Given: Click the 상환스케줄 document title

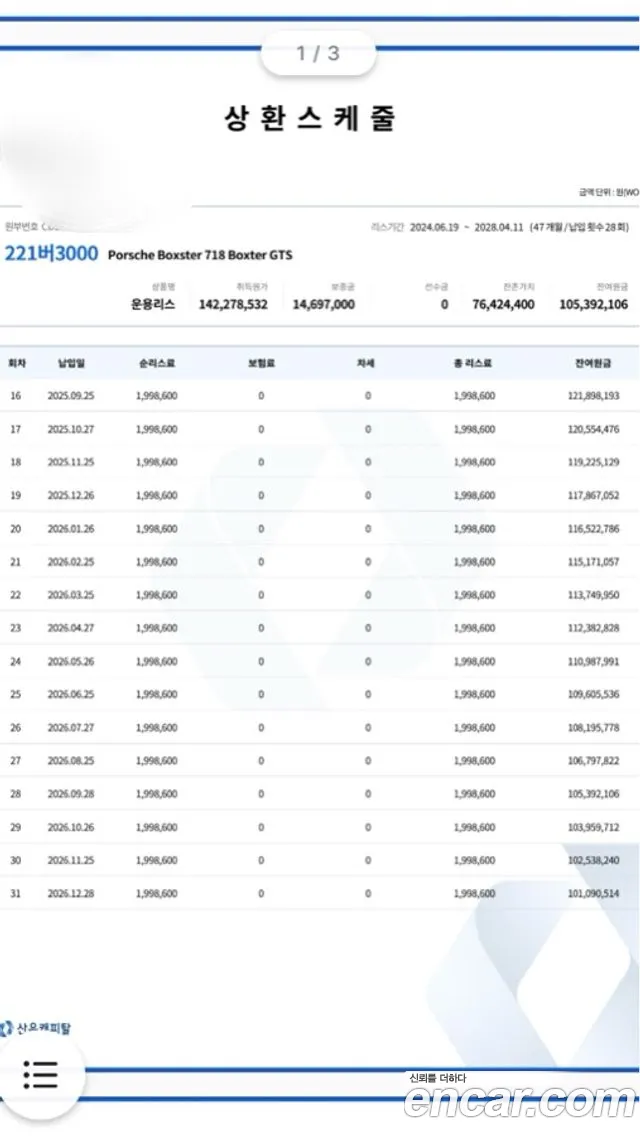Looking at the screenshot, I should 310,118.
